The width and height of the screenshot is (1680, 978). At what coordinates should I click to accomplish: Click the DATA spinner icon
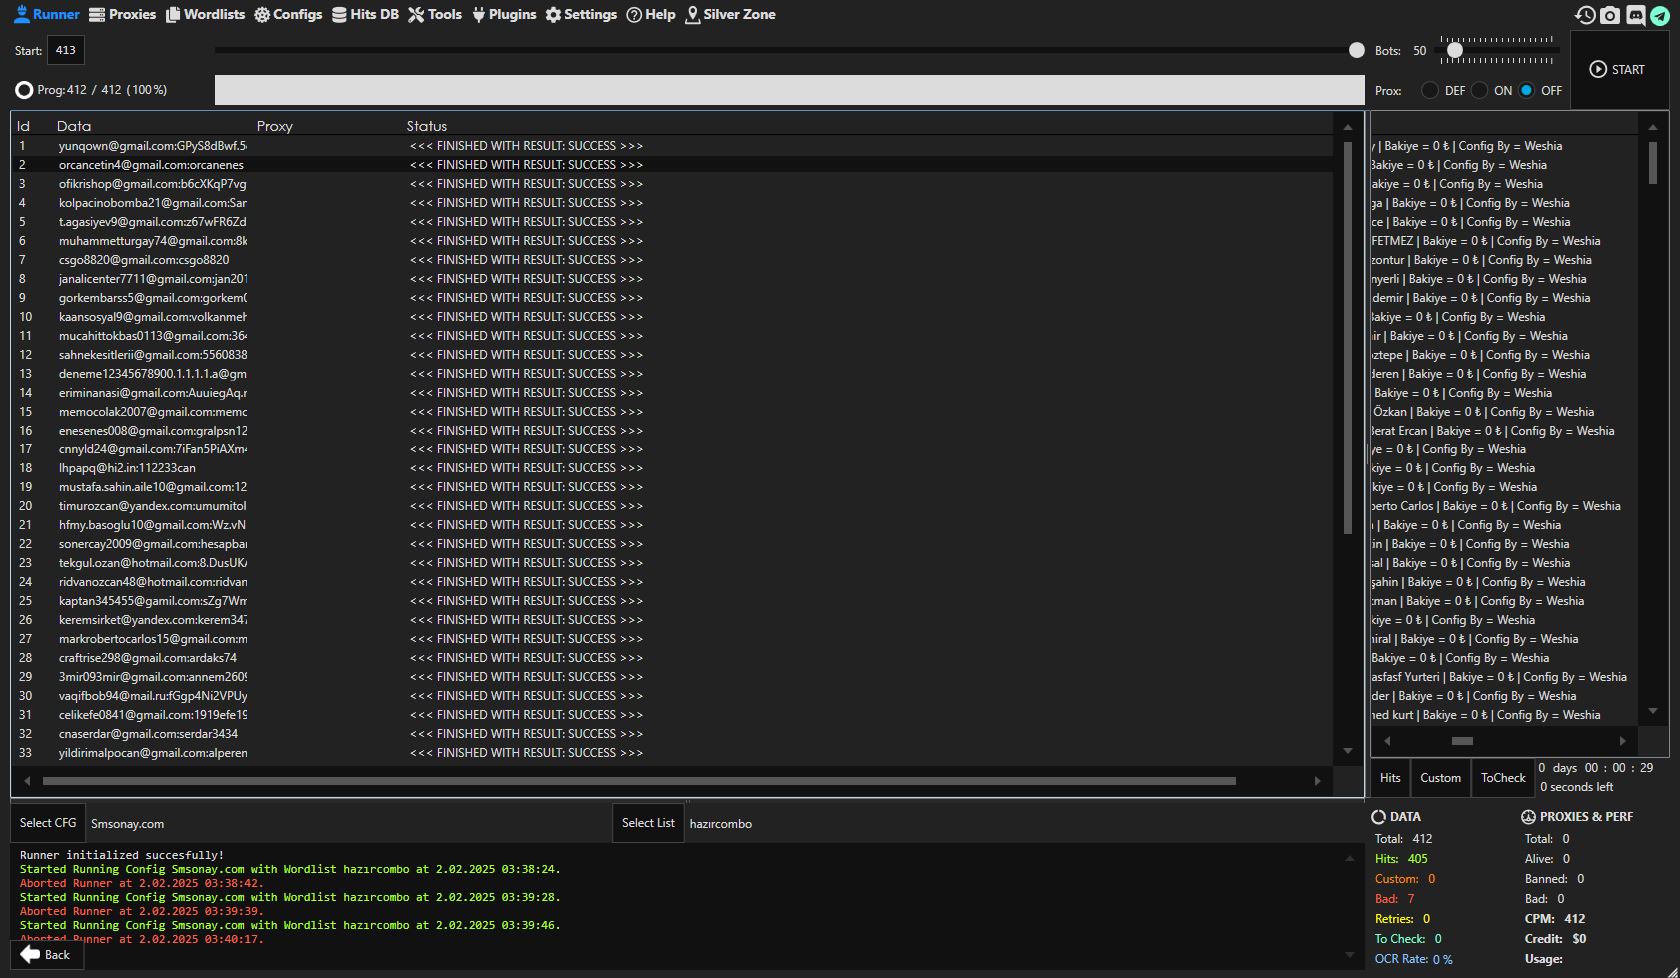1378,817
